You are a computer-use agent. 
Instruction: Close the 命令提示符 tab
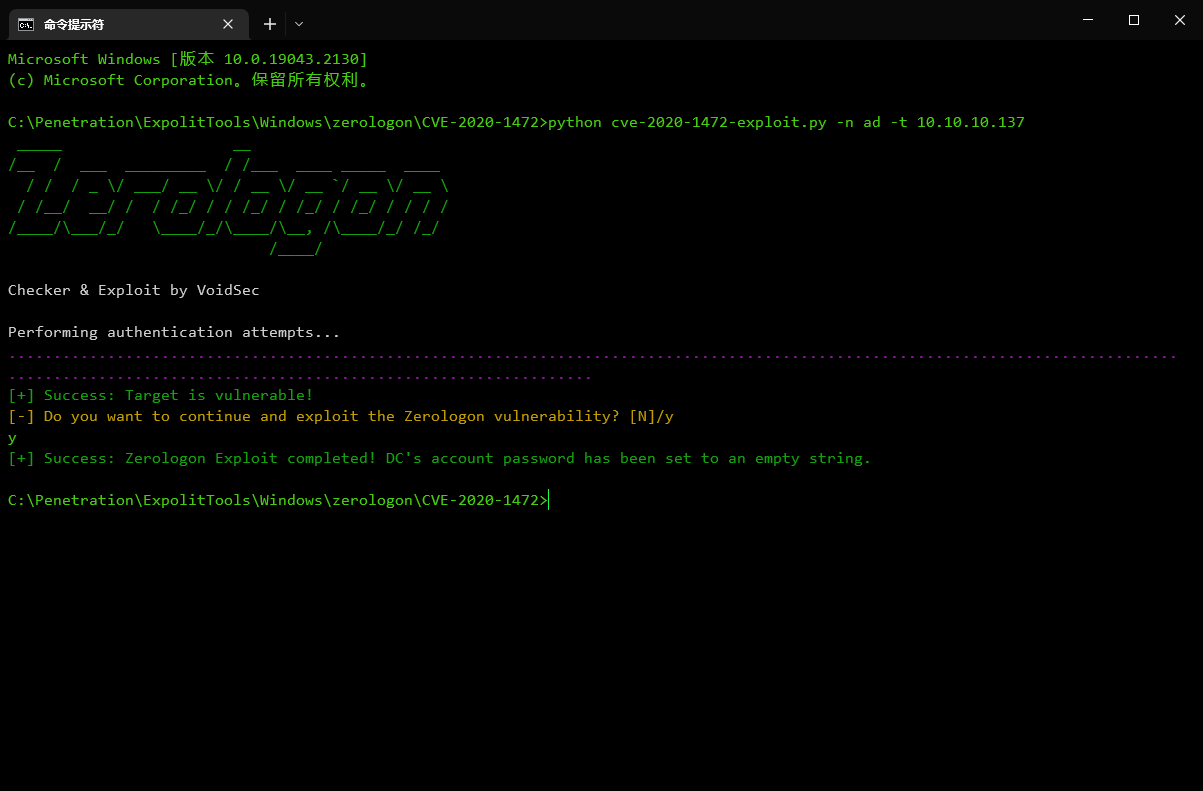click(229, 24)
